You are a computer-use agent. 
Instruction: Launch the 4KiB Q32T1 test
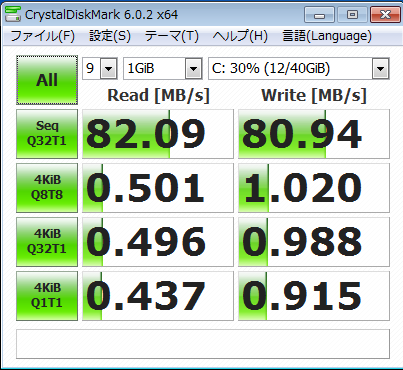pos(47,242)
